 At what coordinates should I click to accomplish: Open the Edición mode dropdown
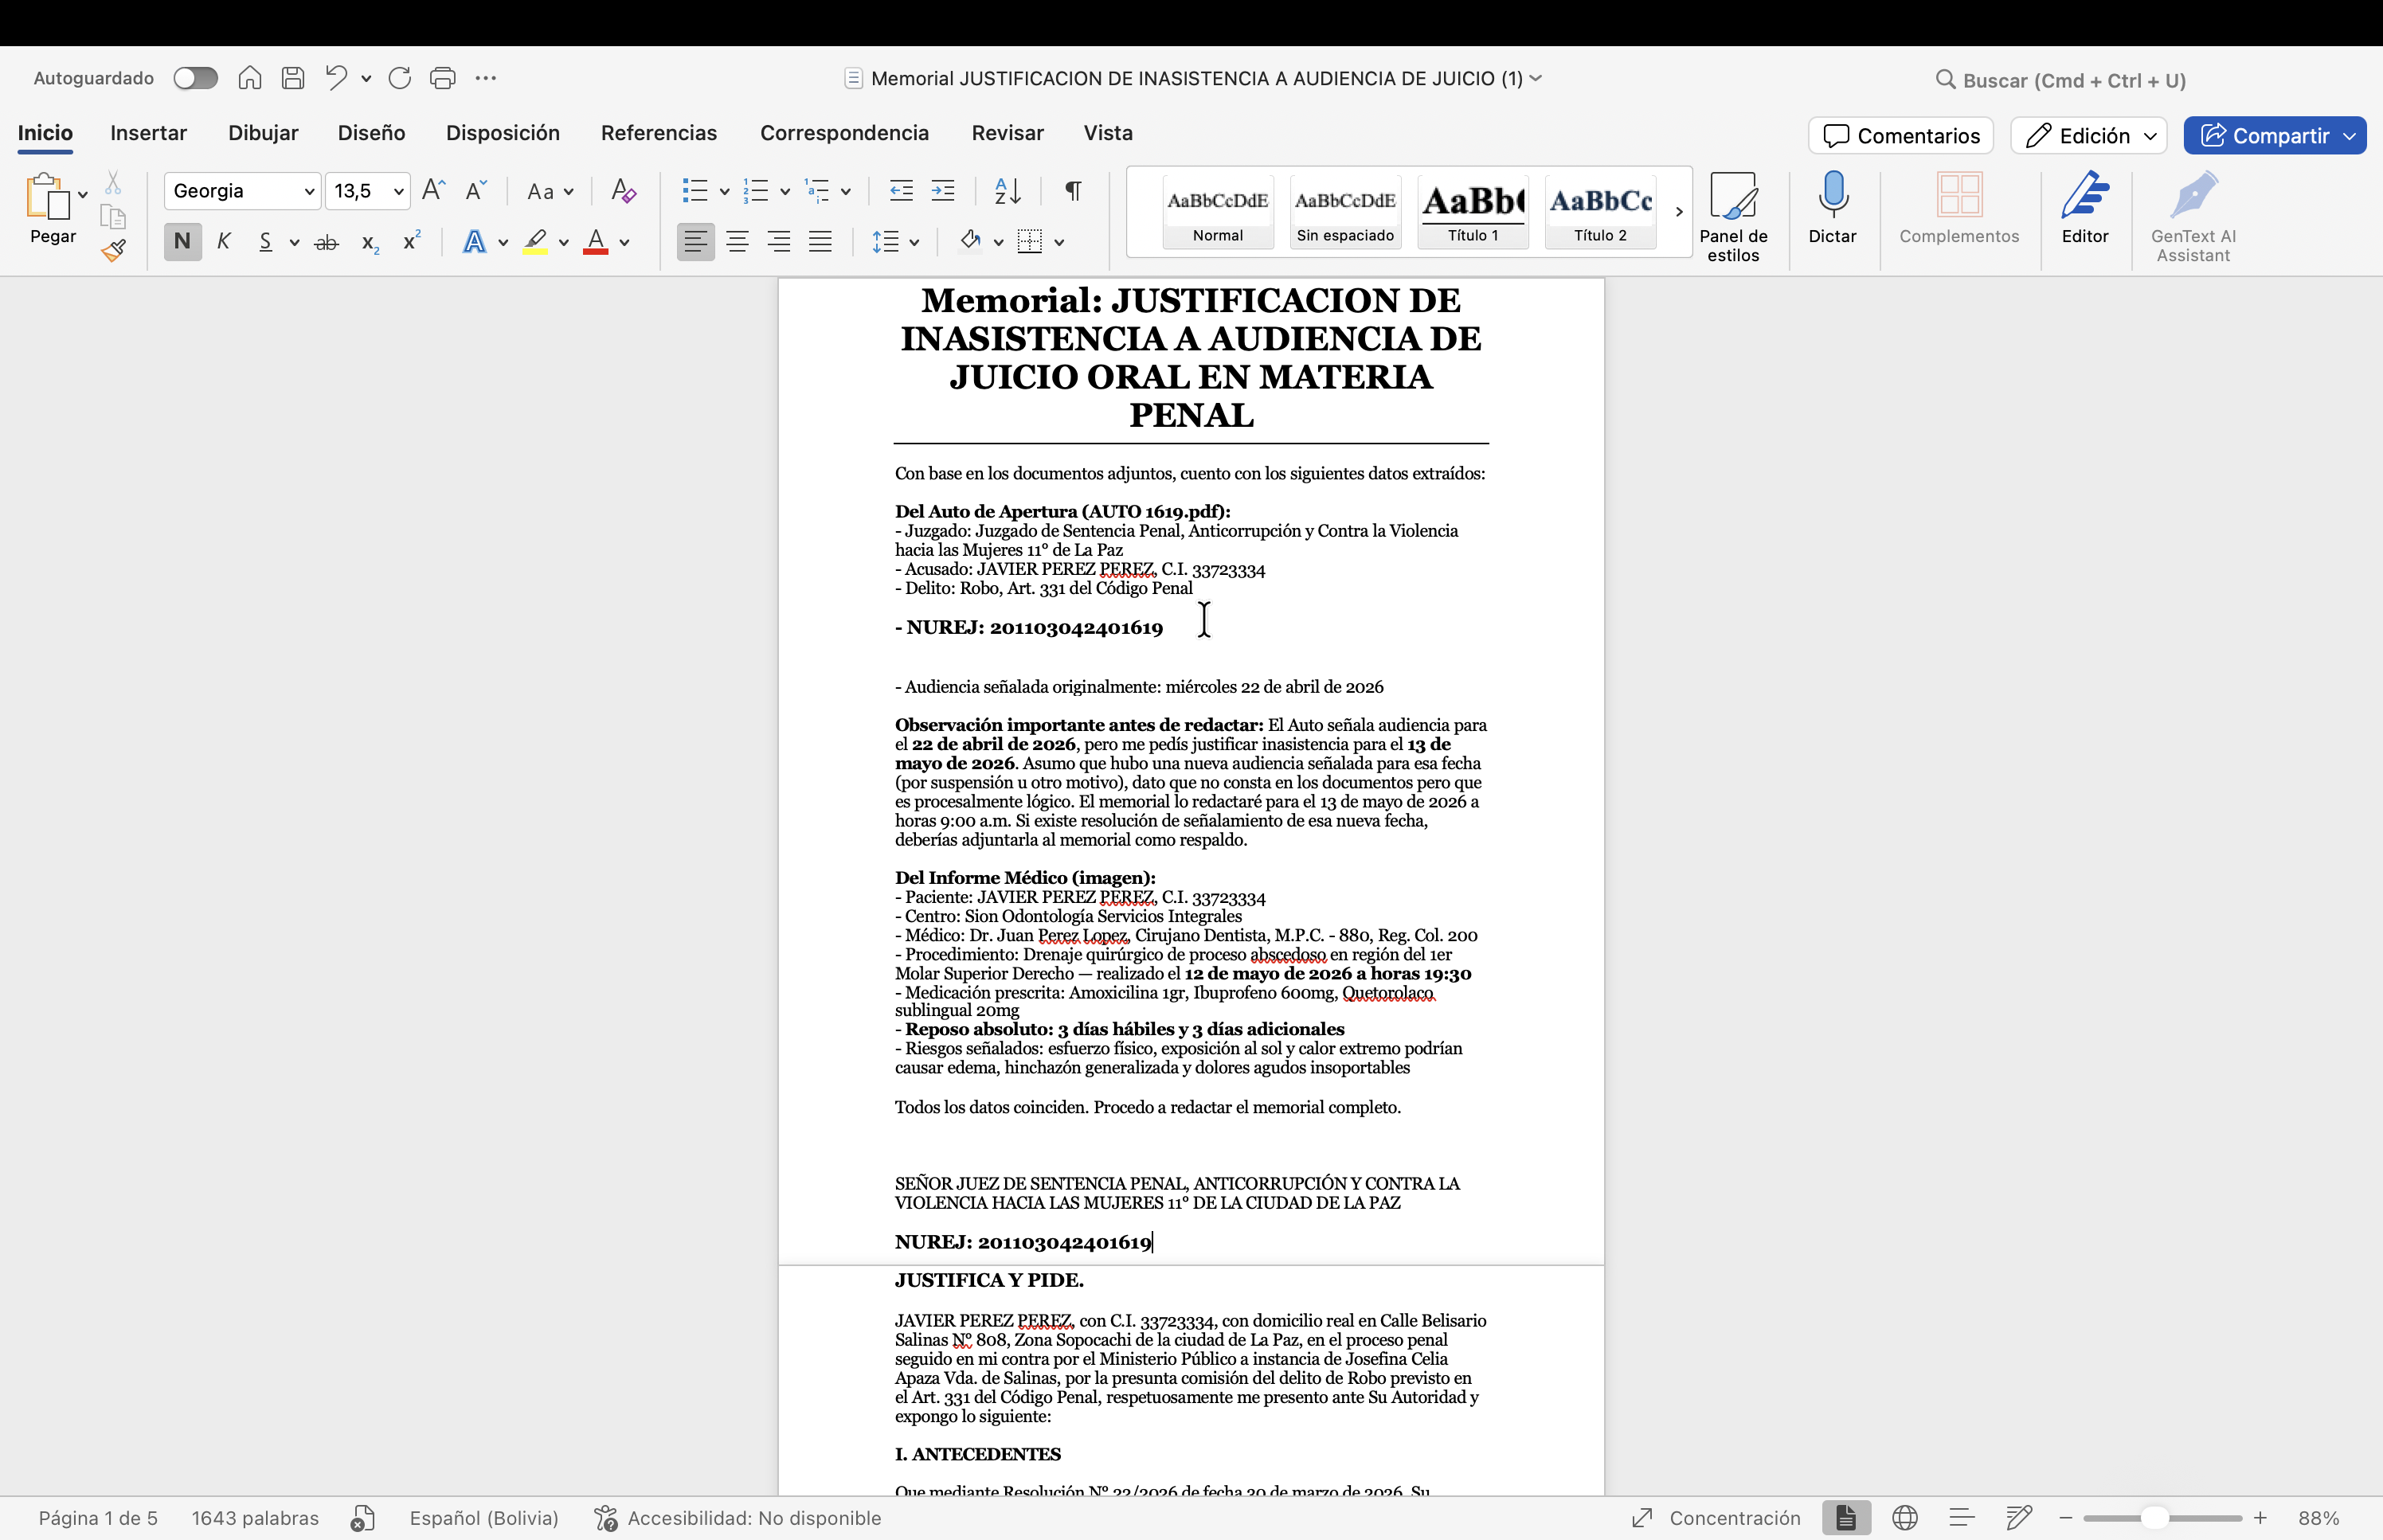click(x=2088, y=136)
